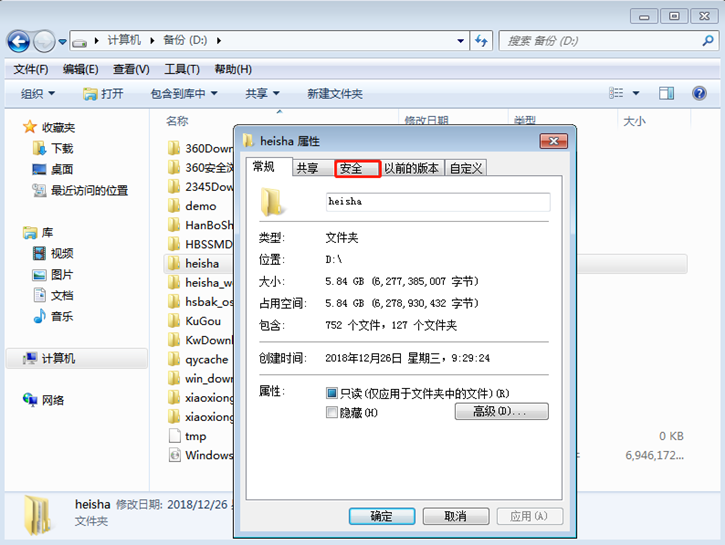Click the help question mark icon
This screenshot has height=545, width=725.
699,93
